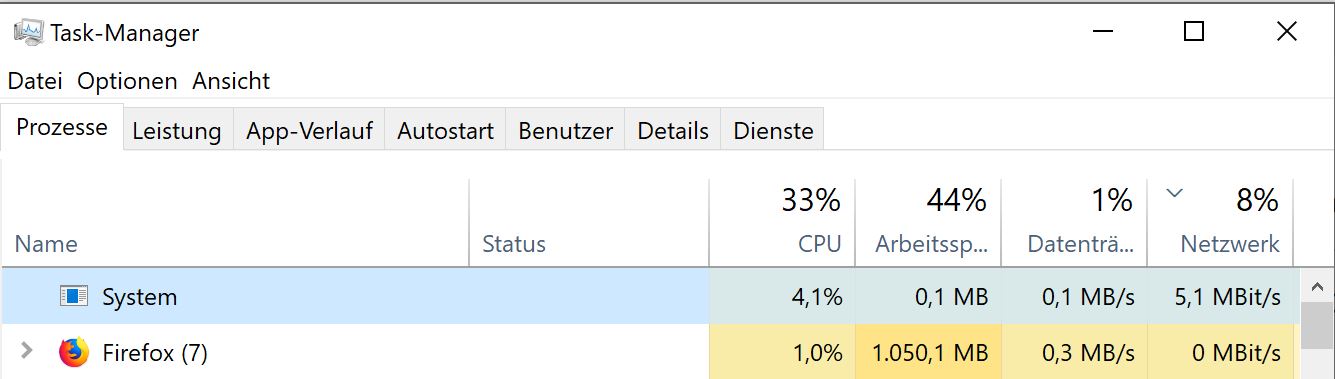Switch to the Leistung tab

click(x=177, y=130)
